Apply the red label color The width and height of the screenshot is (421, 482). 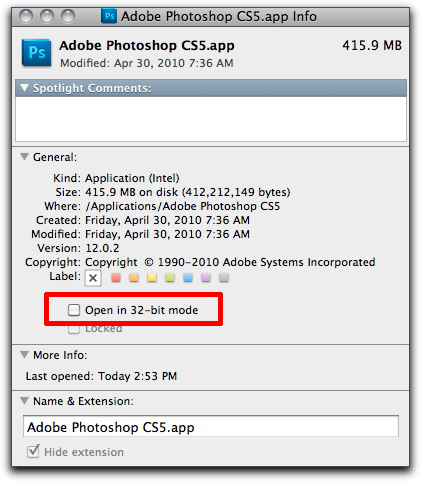116,277
